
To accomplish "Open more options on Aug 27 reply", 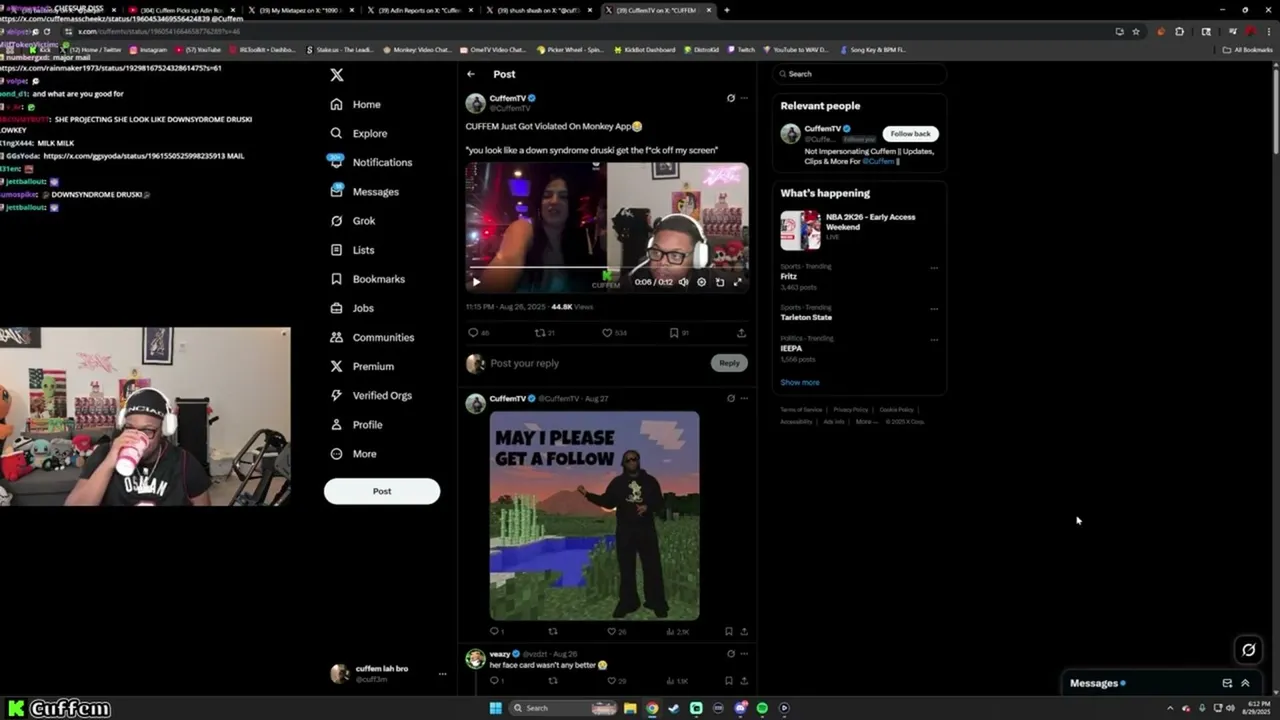I will 744,398.
